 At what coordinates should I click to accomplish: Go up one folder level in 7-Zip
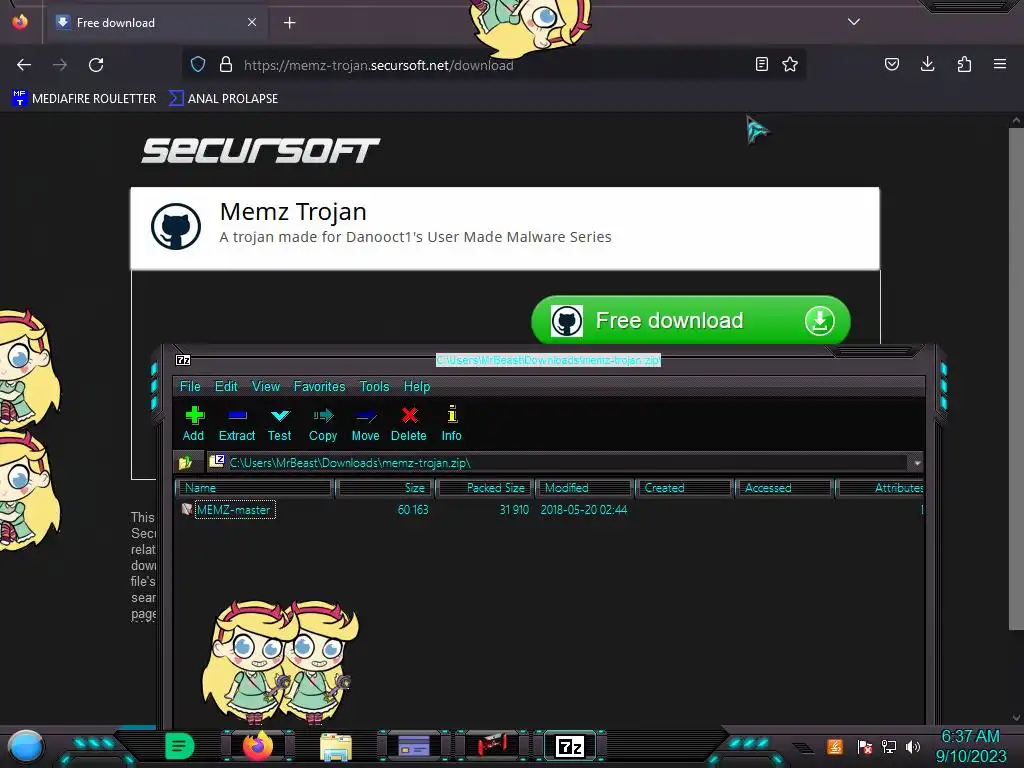coord(185,462)
